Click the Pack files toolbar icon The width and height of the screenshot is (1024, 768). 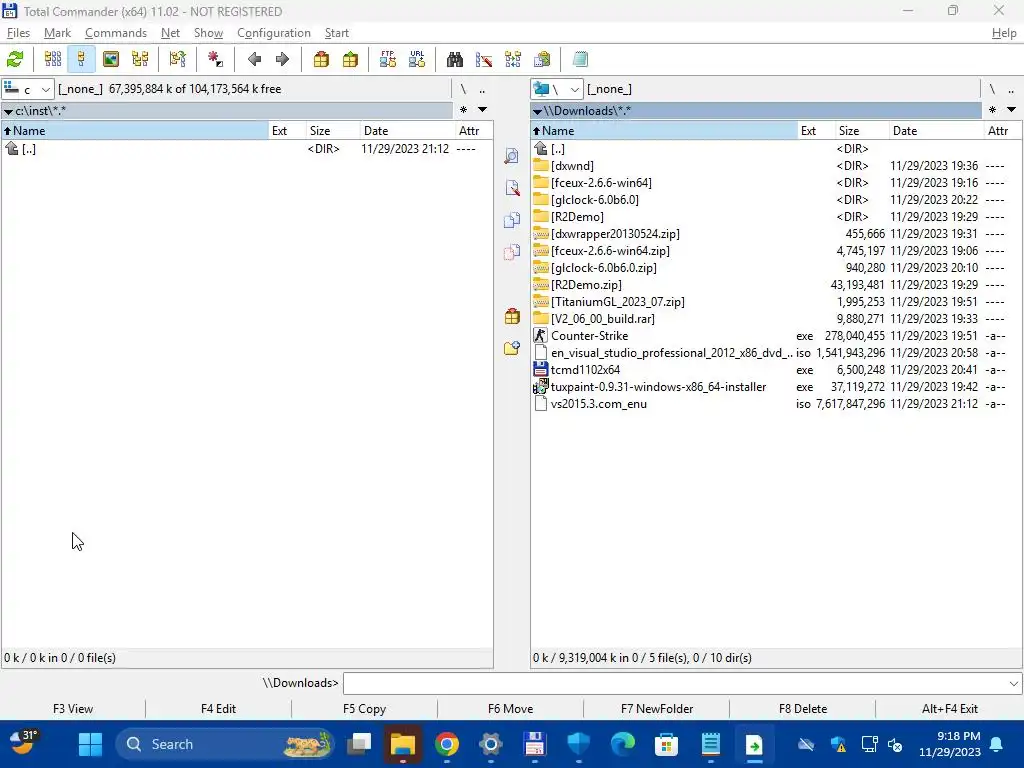click(321, 59)
